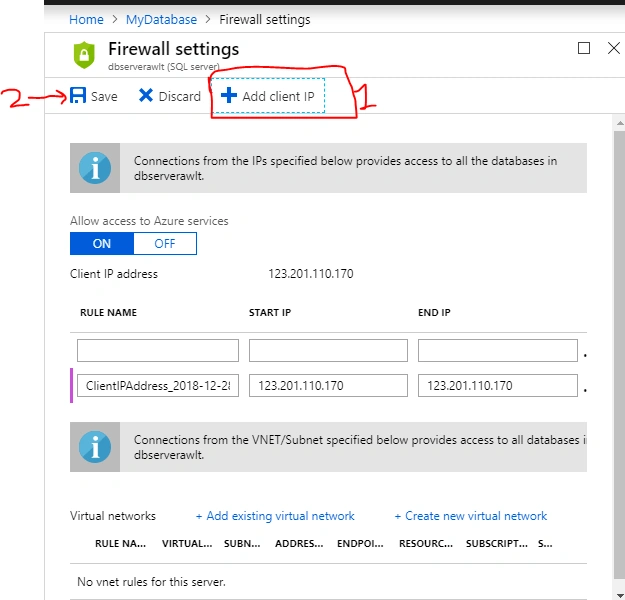Image resolution: width=625 pixels, height=600 pixels.
Task: Open options menu for the empty rule row
Action: point(585,355)
